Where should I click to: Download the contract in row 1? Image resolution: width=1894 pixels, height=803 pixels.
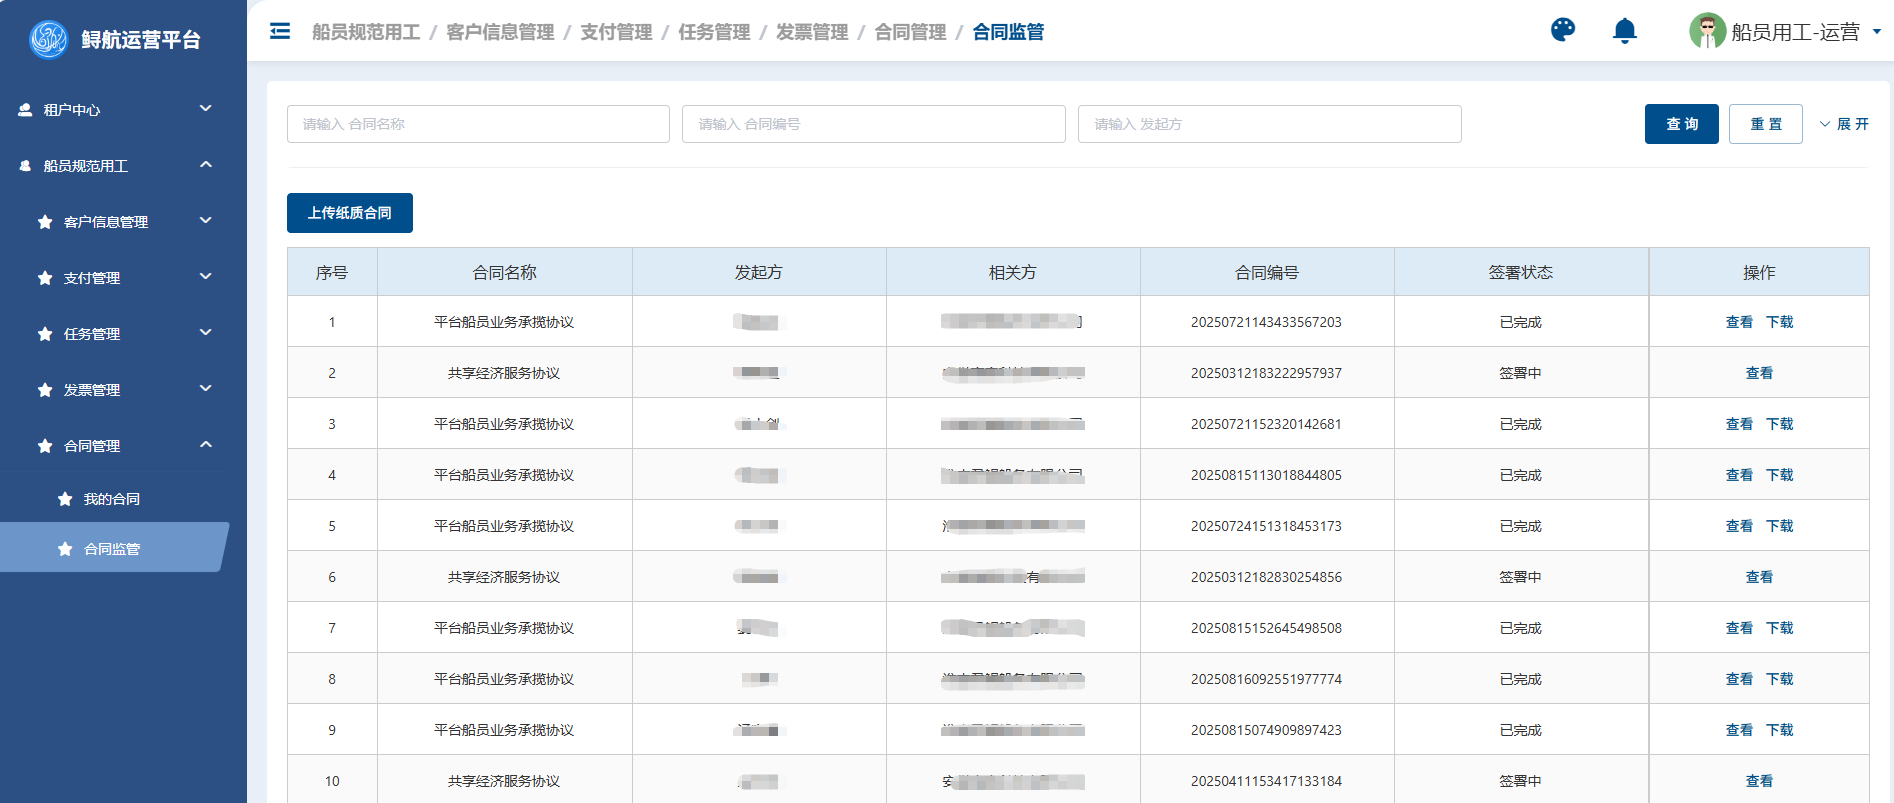coord(1779,322)
